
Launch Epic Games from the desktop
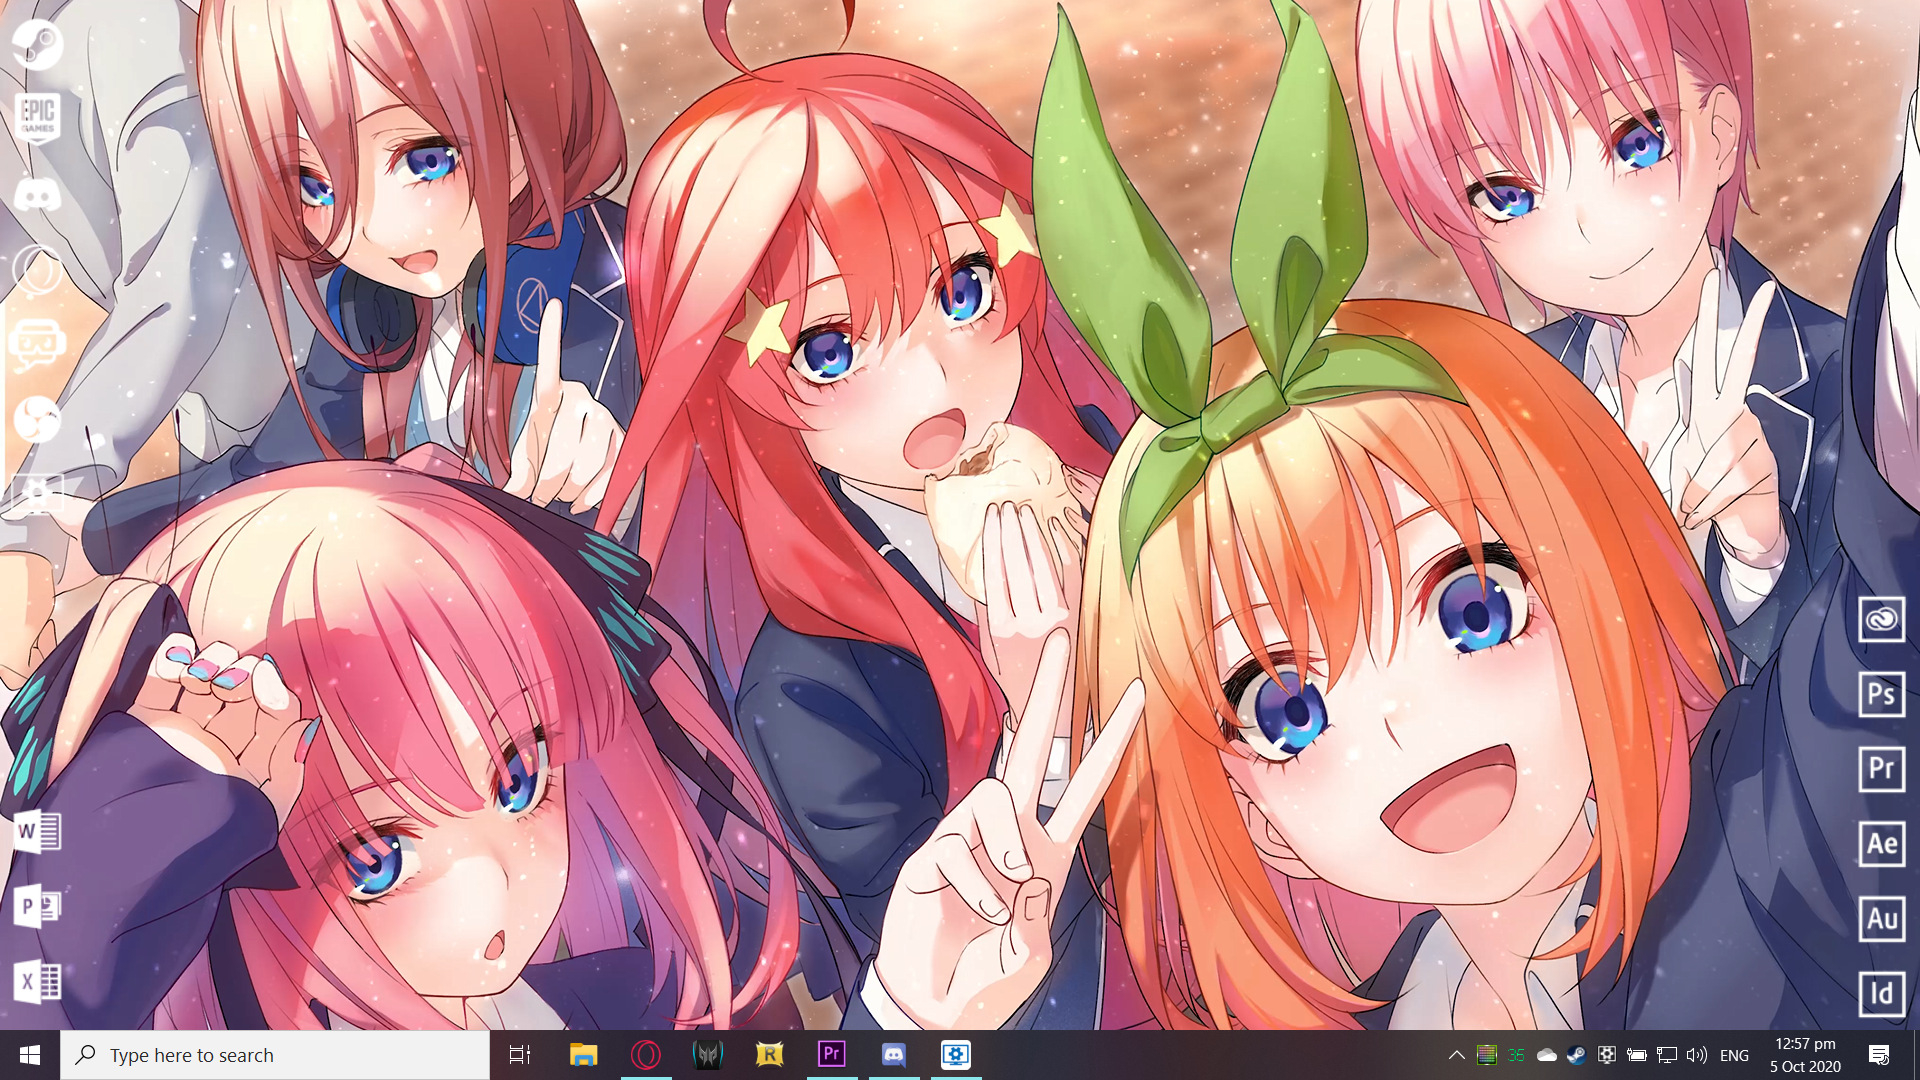[38, 119]
